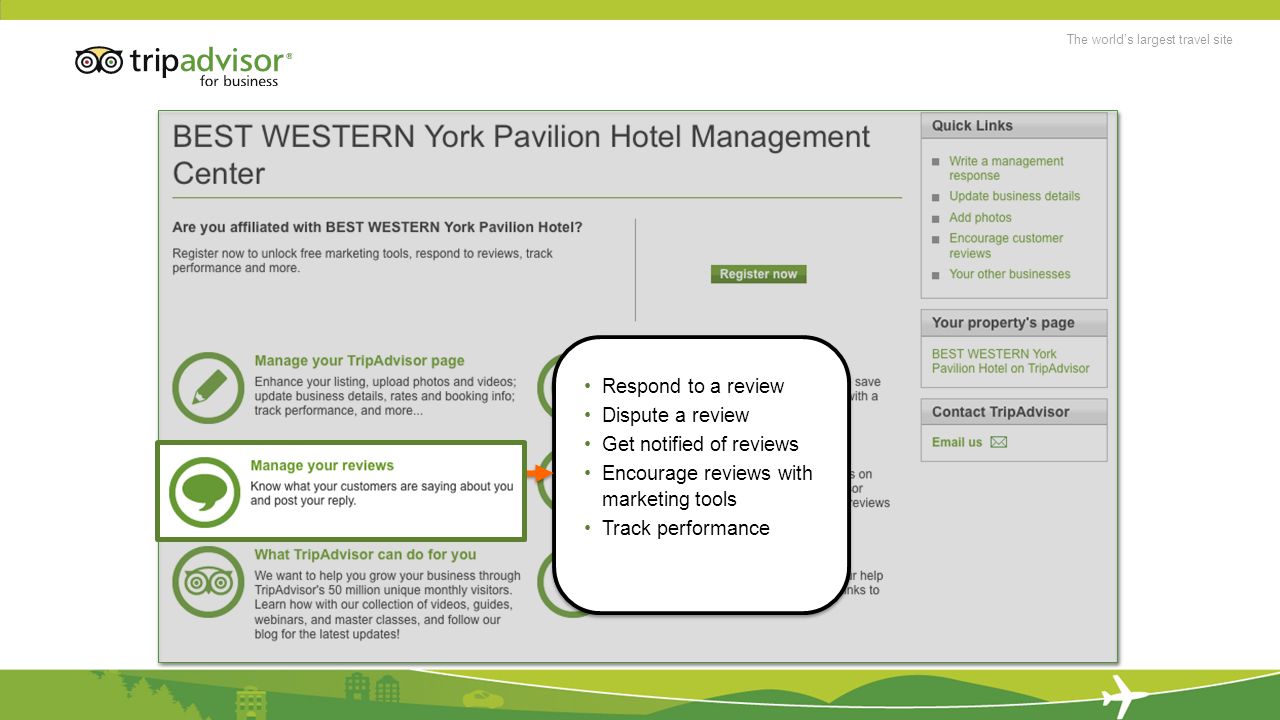Go to Your other businesses link
The image size is (1280, 720).
pos(1009,274)
